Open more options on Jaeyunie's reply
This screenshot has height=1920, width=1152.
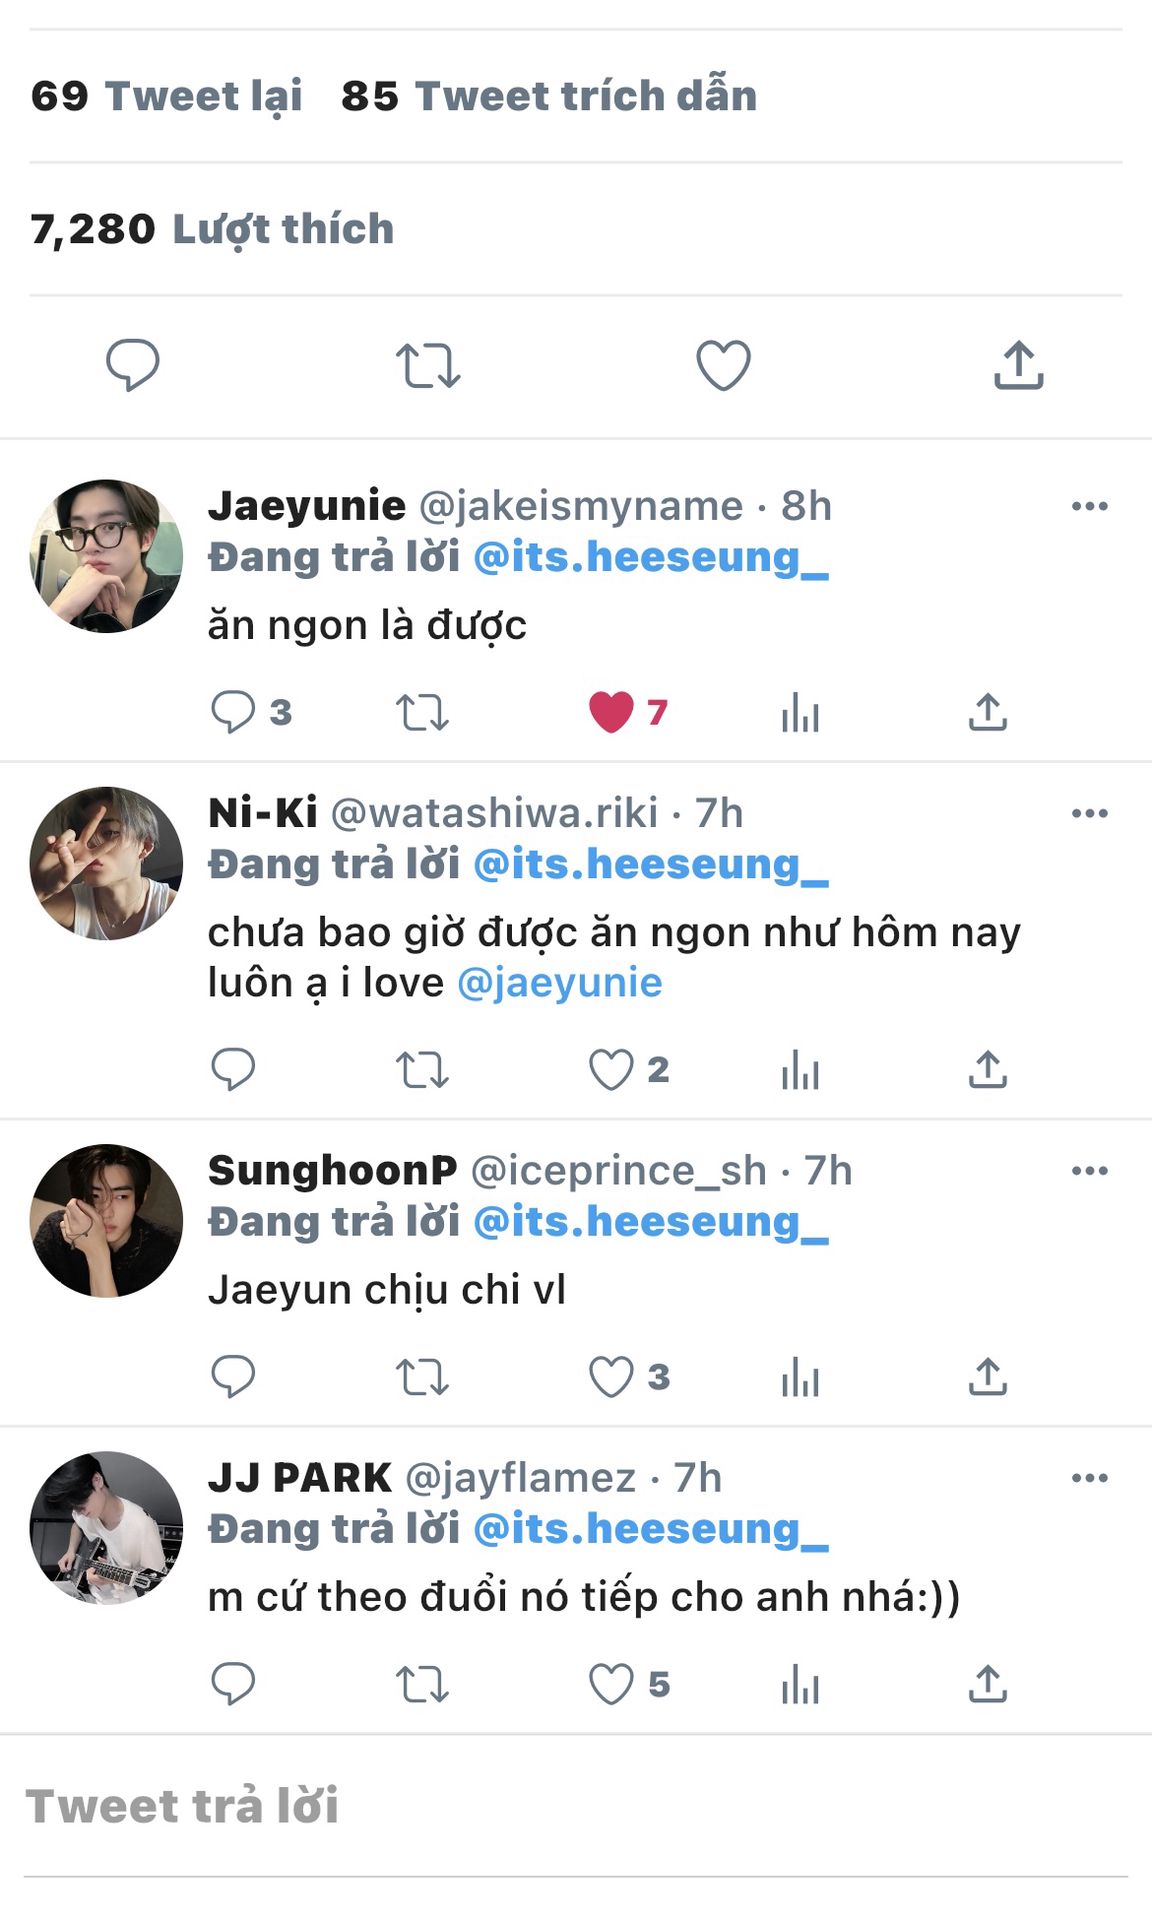pyautogui.click(x=1089, y=506)
